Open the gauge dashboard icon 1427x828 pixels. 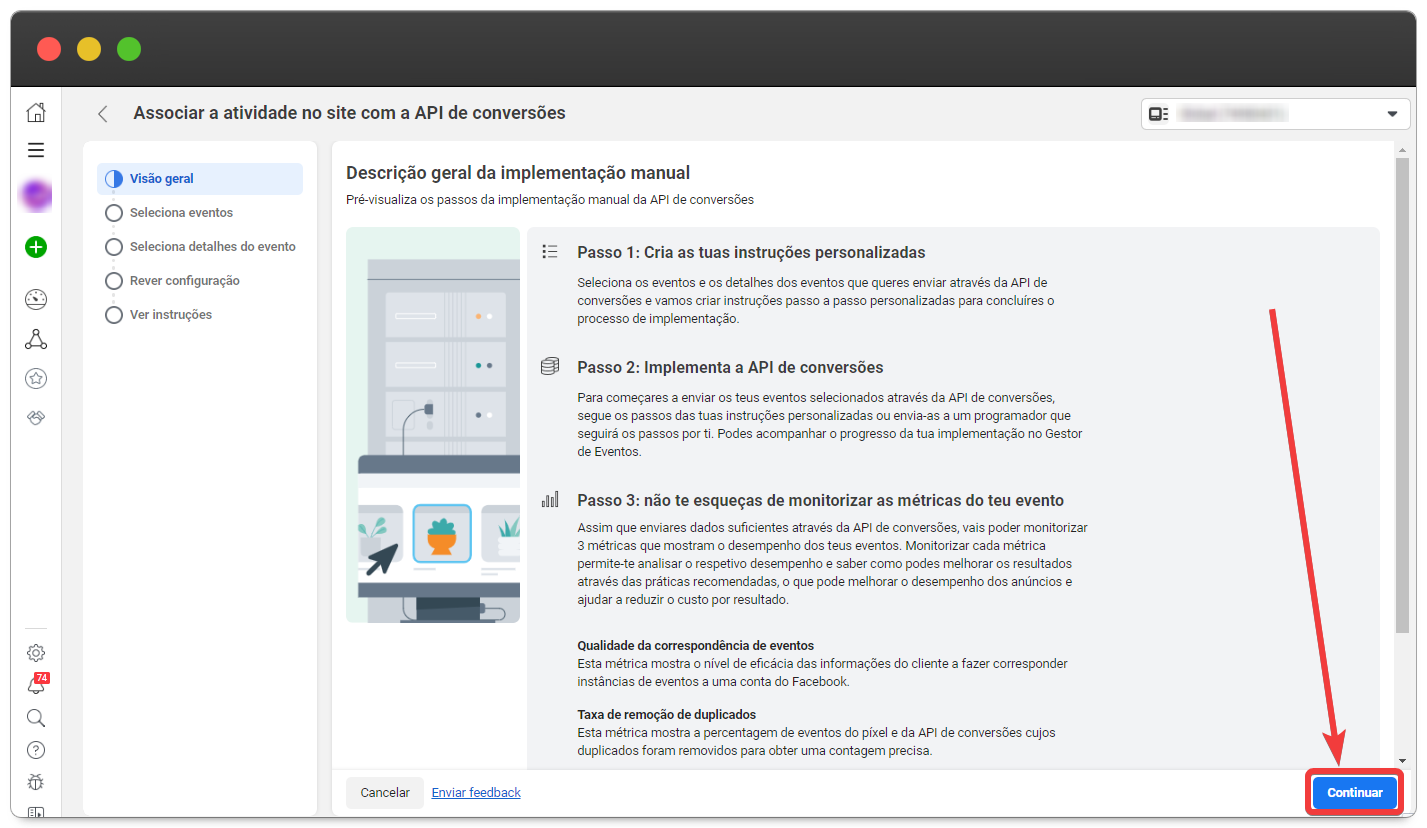pyautogui.click(x=36, y=299)
